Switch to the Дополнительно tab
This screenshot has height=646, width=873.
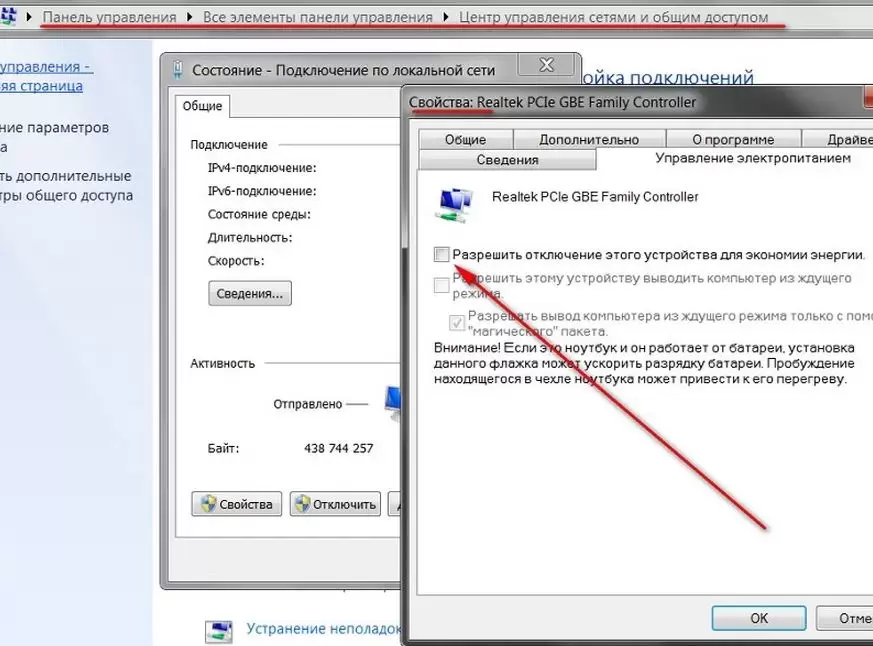tap(589, 140)
